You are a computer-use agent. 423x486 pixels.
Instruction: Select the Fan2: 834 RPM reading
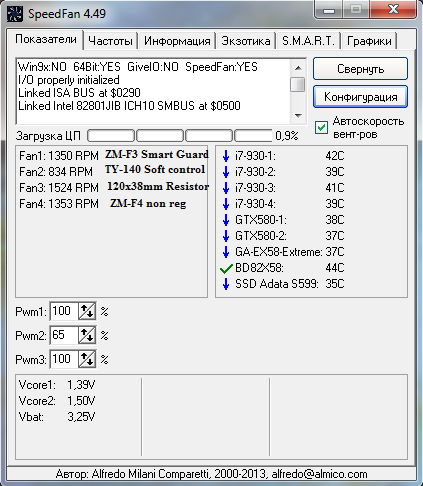pyautogui.click(x=56, y=172)
